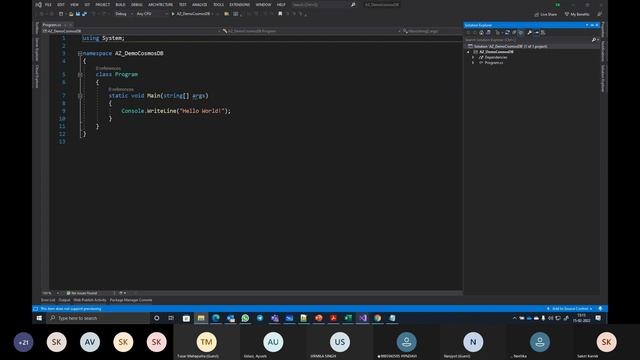Image resolution: width=640 pixels, height=360 pixels.
Task: Open the PROJECT menu
Action: [x=102, y=4]
